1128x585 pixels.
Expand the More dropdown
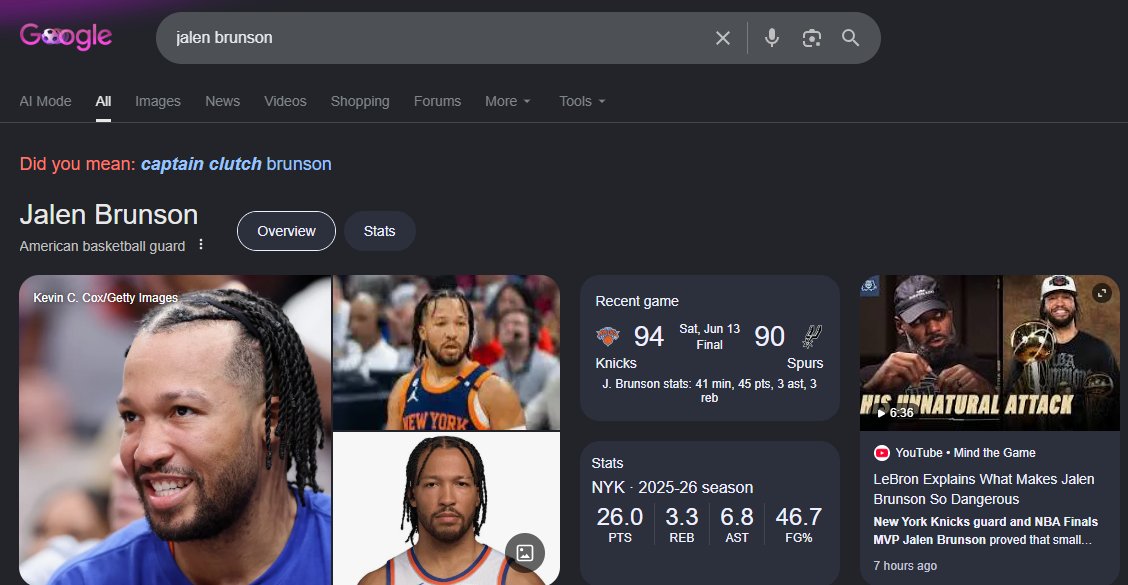(x=508, y=101)
